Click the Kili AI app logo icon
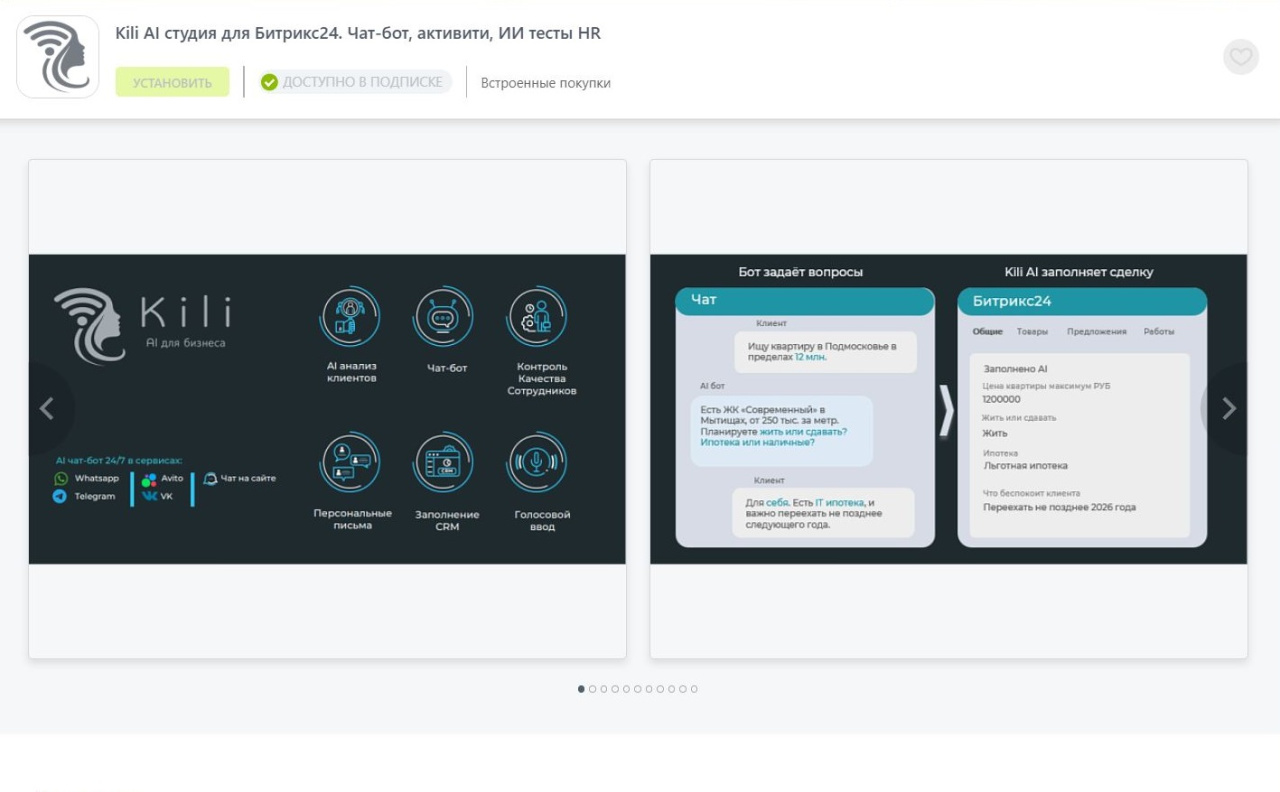Image resolution: width=1280 pixels, height=792 pixels. (x=58, y=57)
